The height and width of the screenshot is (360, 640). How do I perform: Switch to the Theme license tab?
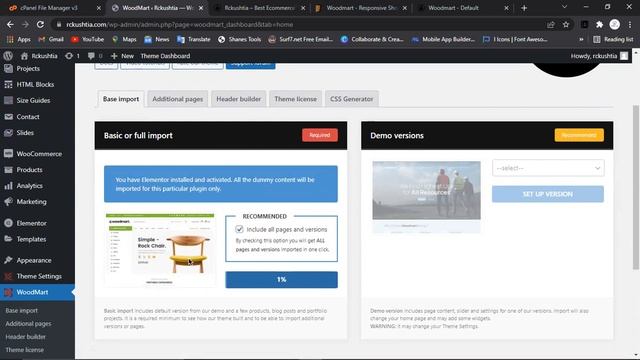tap(296, 99)
